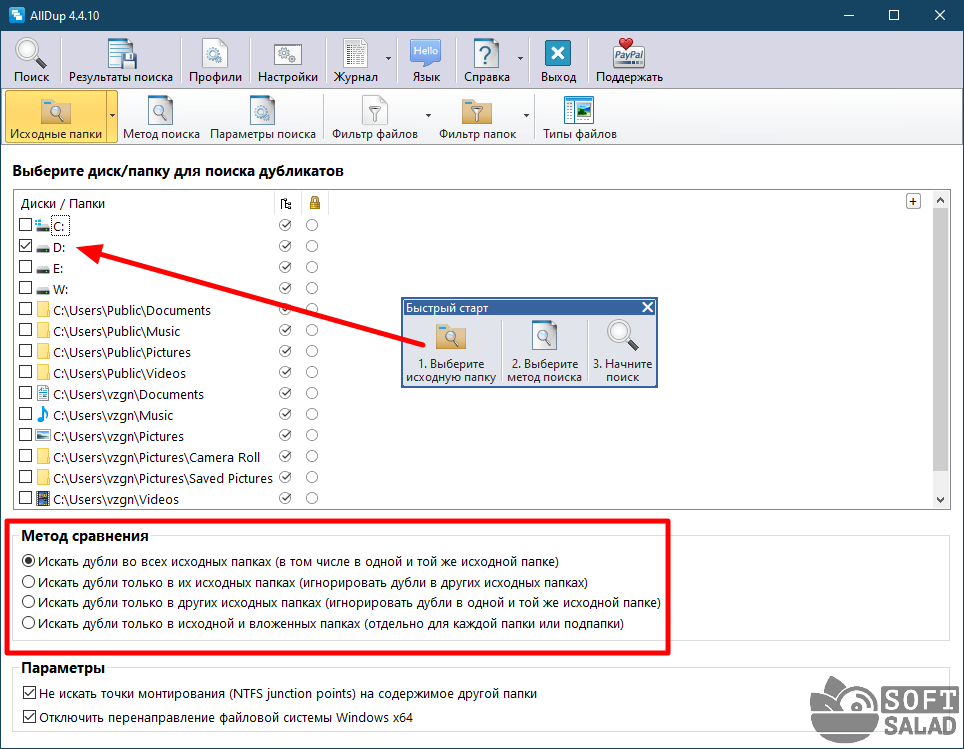This screenshot has width=964, height=749.
Task: Expand the Журнал dropdown arrow
Action: pos(388,60)
